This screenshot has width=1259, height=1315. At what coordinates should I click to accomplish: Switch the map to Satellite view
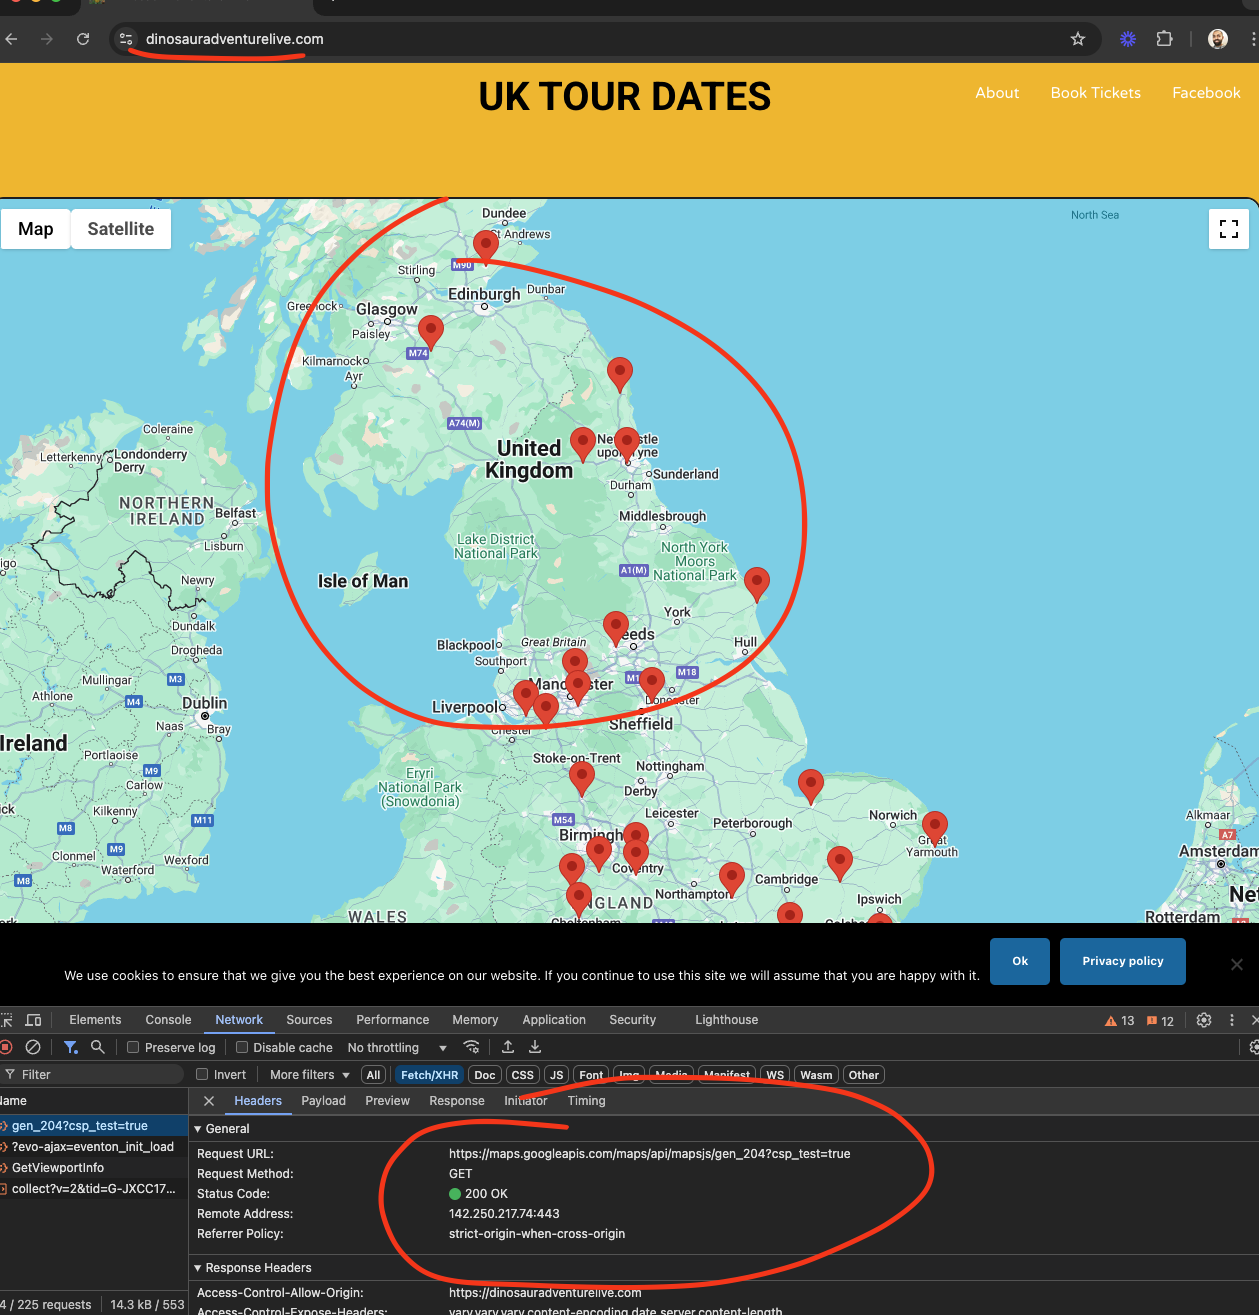(121, 229)
